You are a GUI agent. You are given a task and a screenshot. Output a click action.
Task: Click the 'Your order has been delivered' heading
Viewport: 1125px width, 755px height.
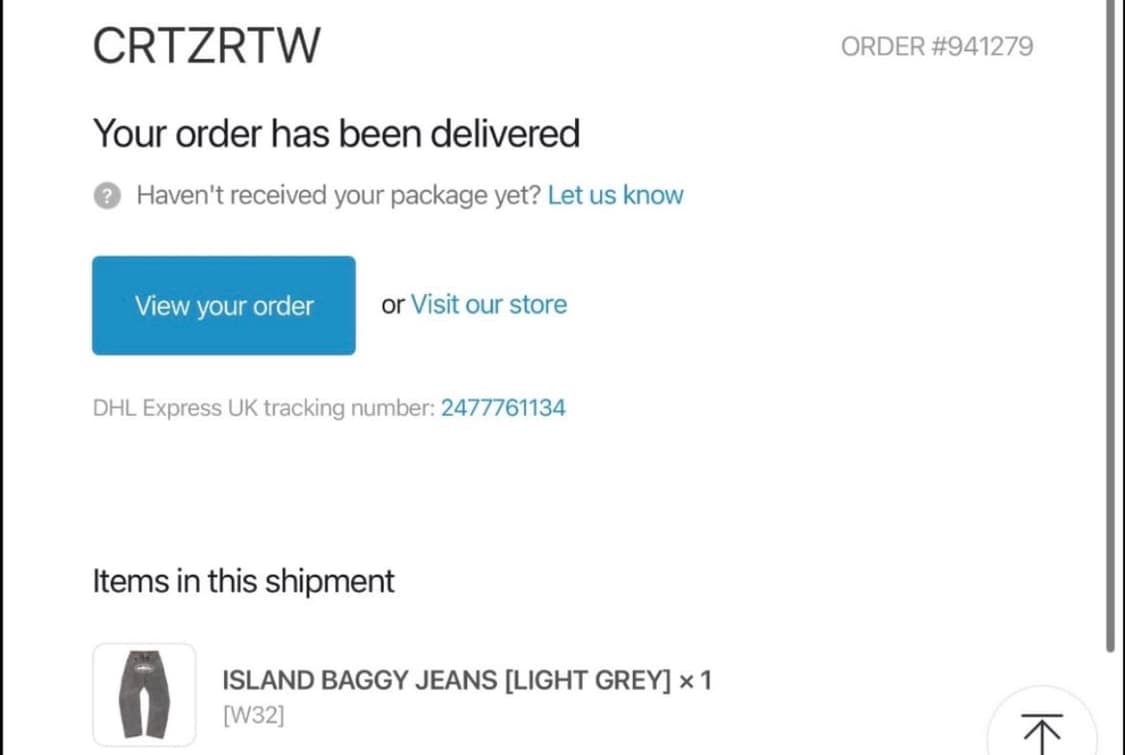click(336, 133)
